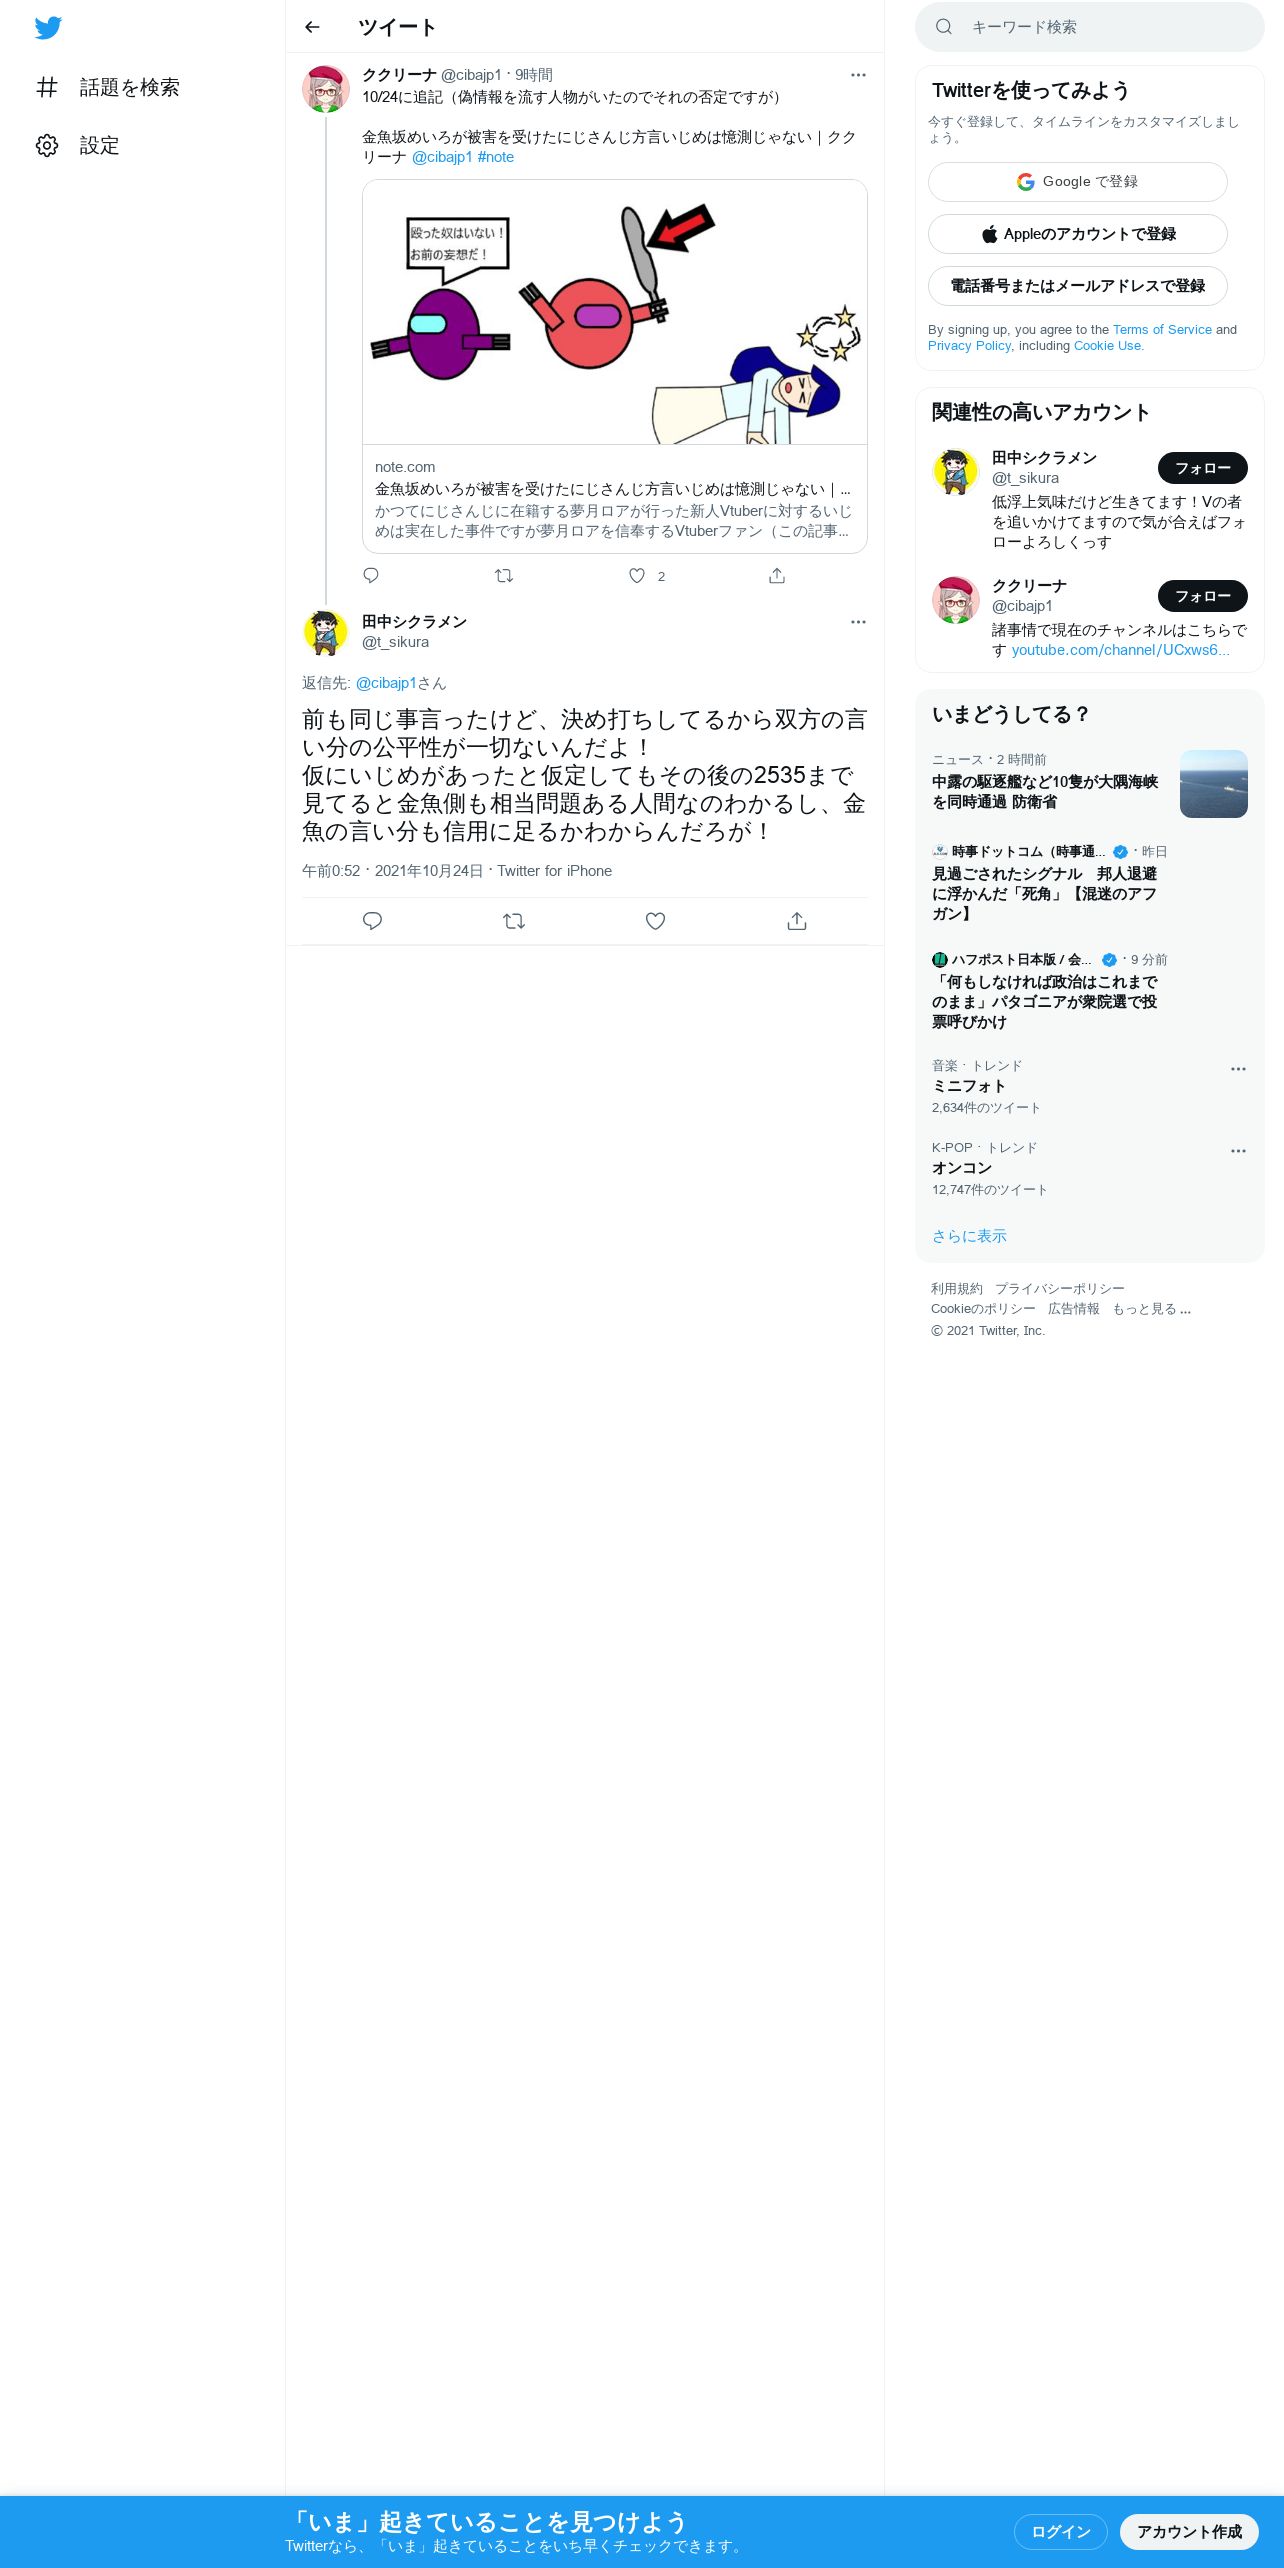Go back using the arrow icon
1284x2568 pixels.
click(x=312, y=27)
